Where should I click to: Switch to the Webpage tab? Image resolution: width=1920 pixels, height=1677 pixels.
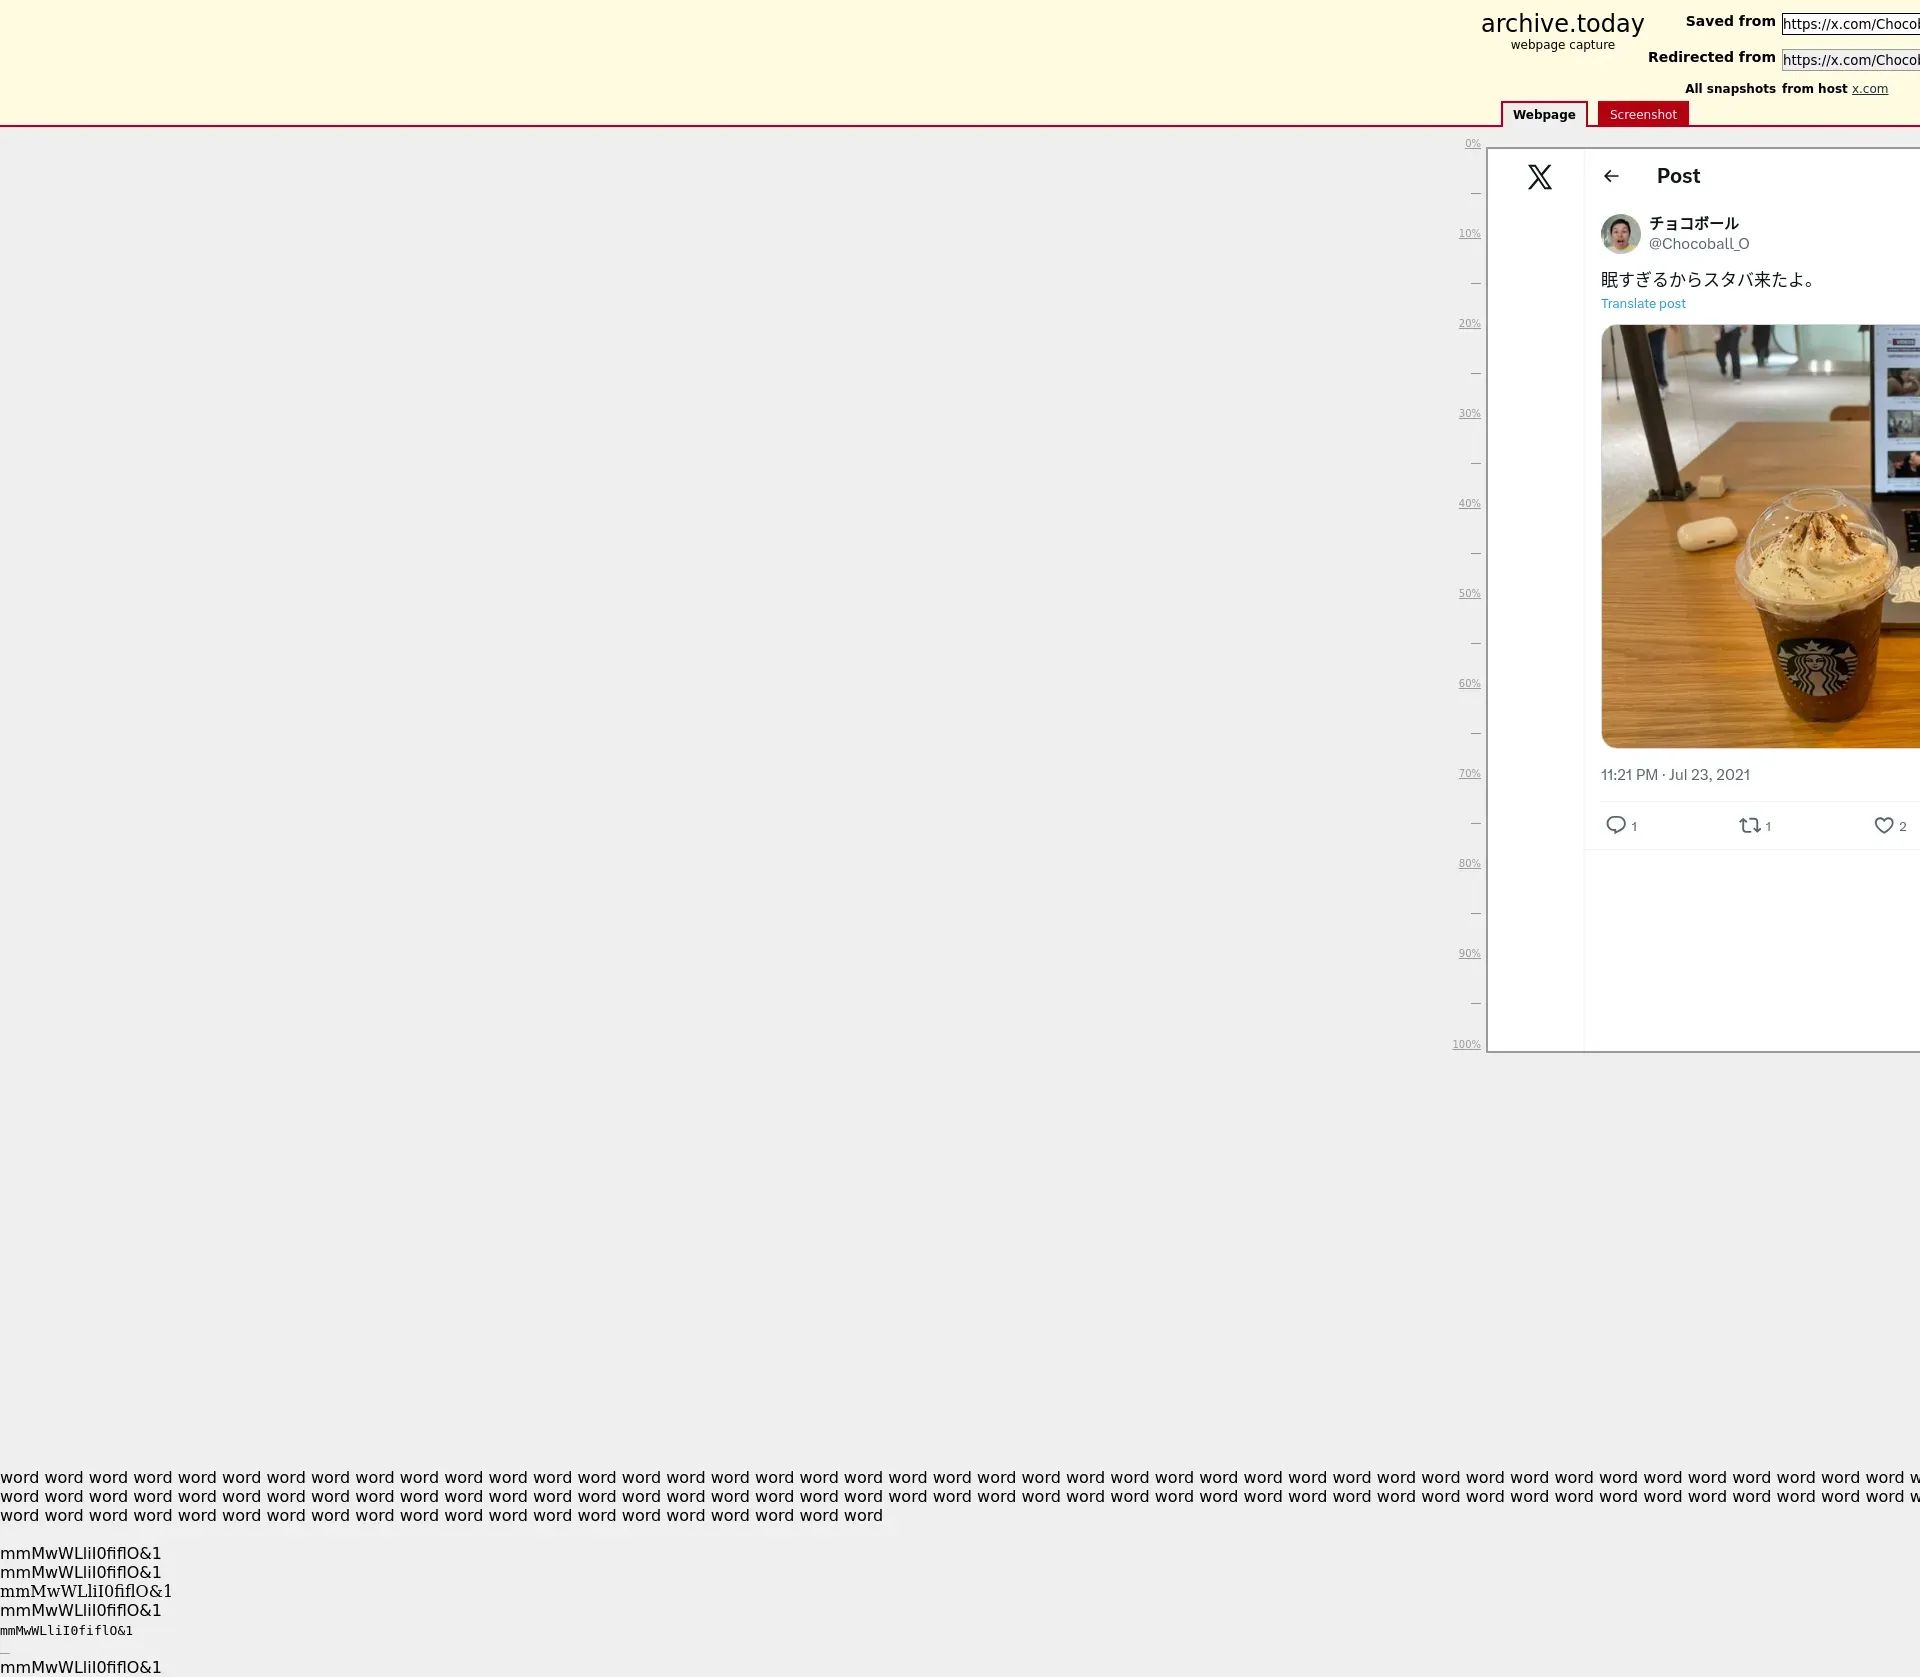[x=1543, y=114]
